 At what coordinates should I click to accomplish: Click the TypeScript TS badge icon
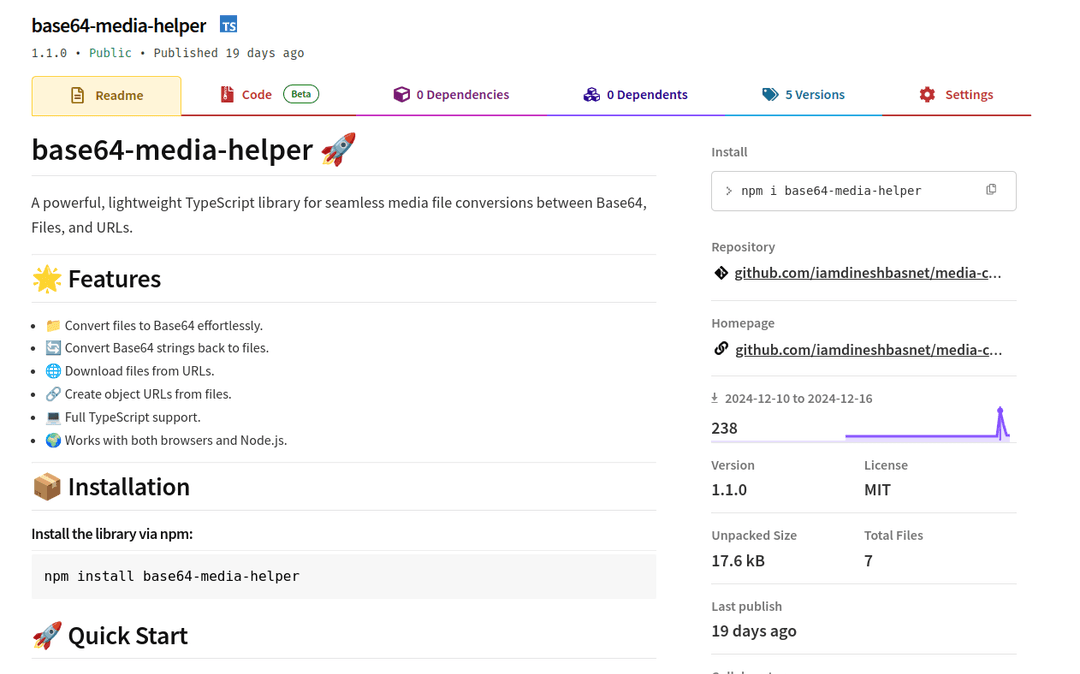229,25
